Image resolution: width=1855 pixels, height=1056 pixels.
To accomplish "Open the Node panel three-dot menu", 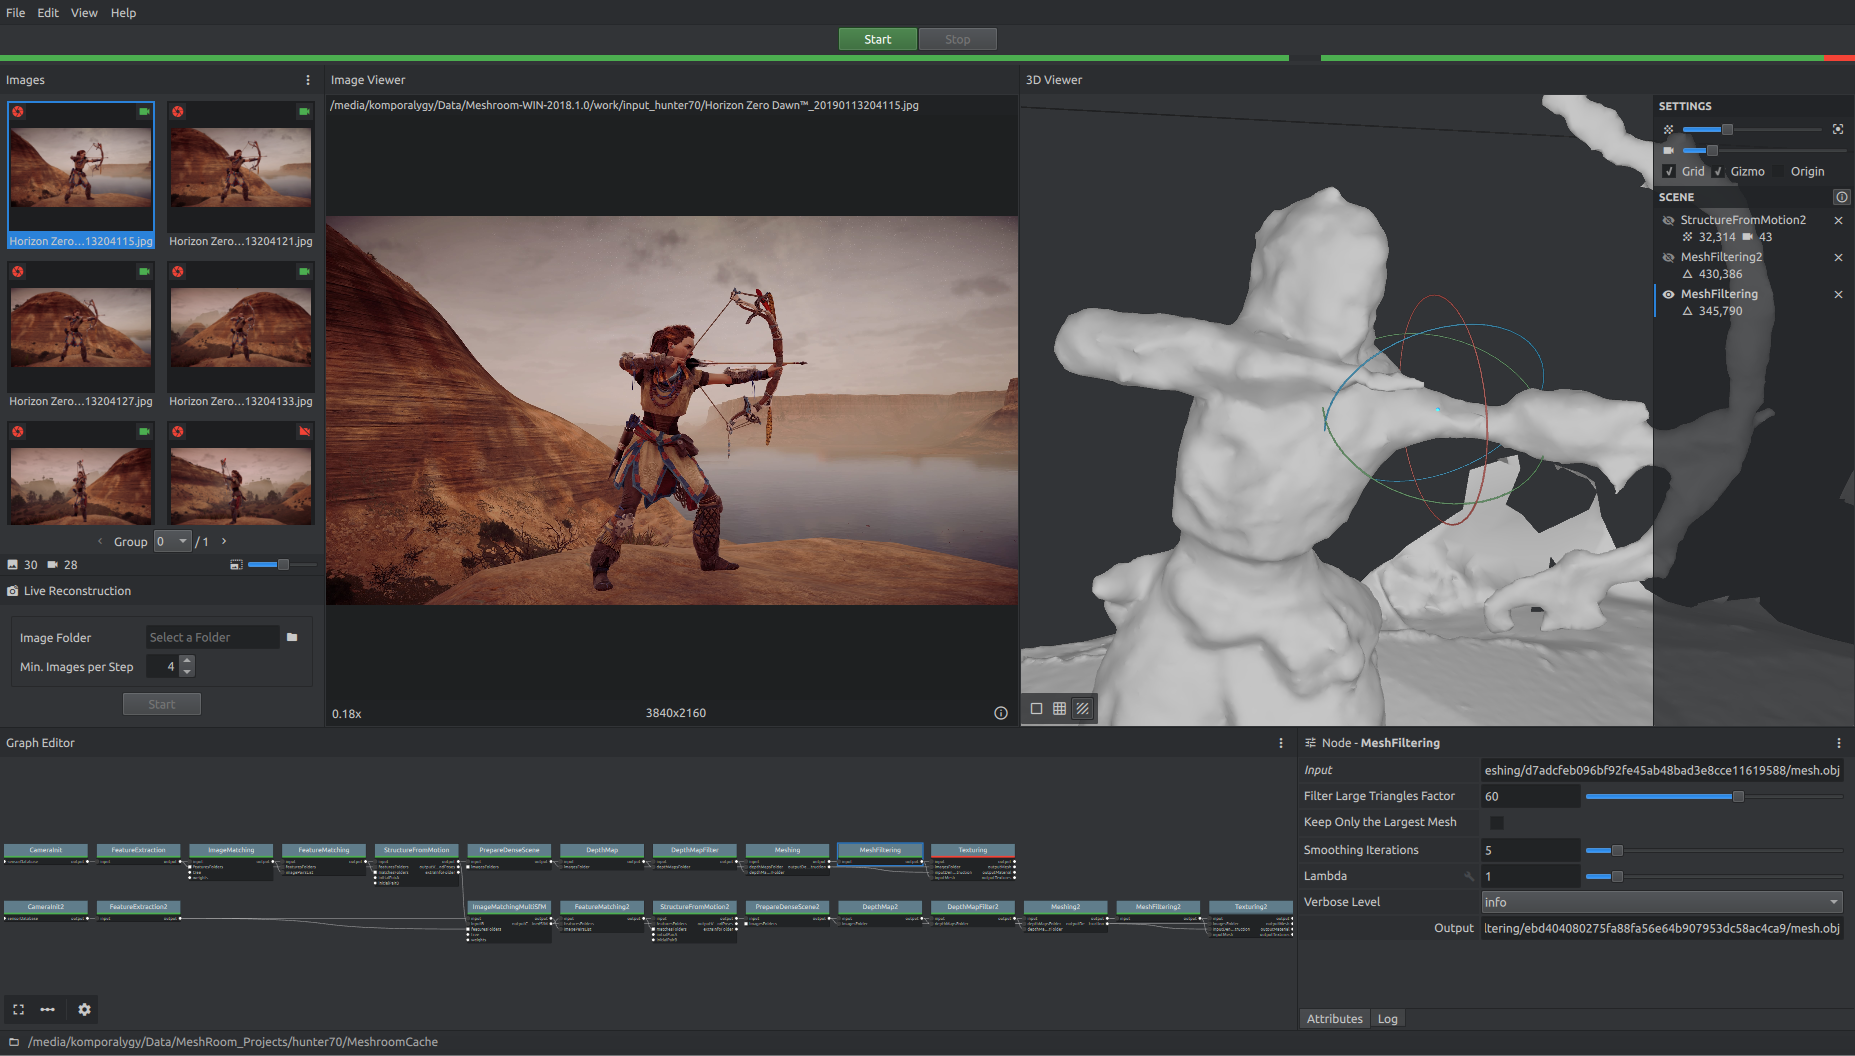I will point(1838,743).
